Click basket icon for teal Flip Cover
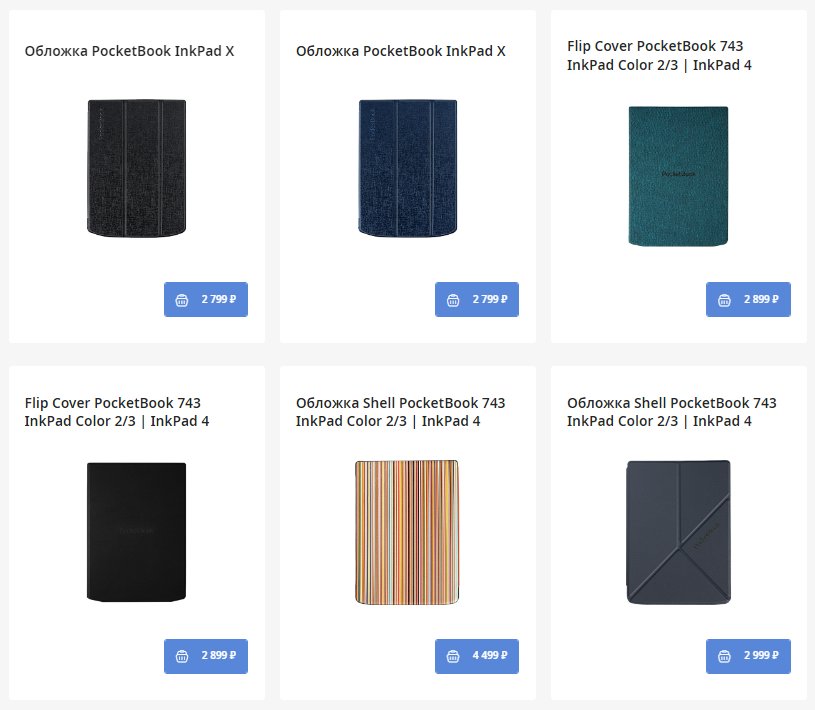The height and width of the screenshot is (710, 815). pyautogui.click(x=724, y=299)
